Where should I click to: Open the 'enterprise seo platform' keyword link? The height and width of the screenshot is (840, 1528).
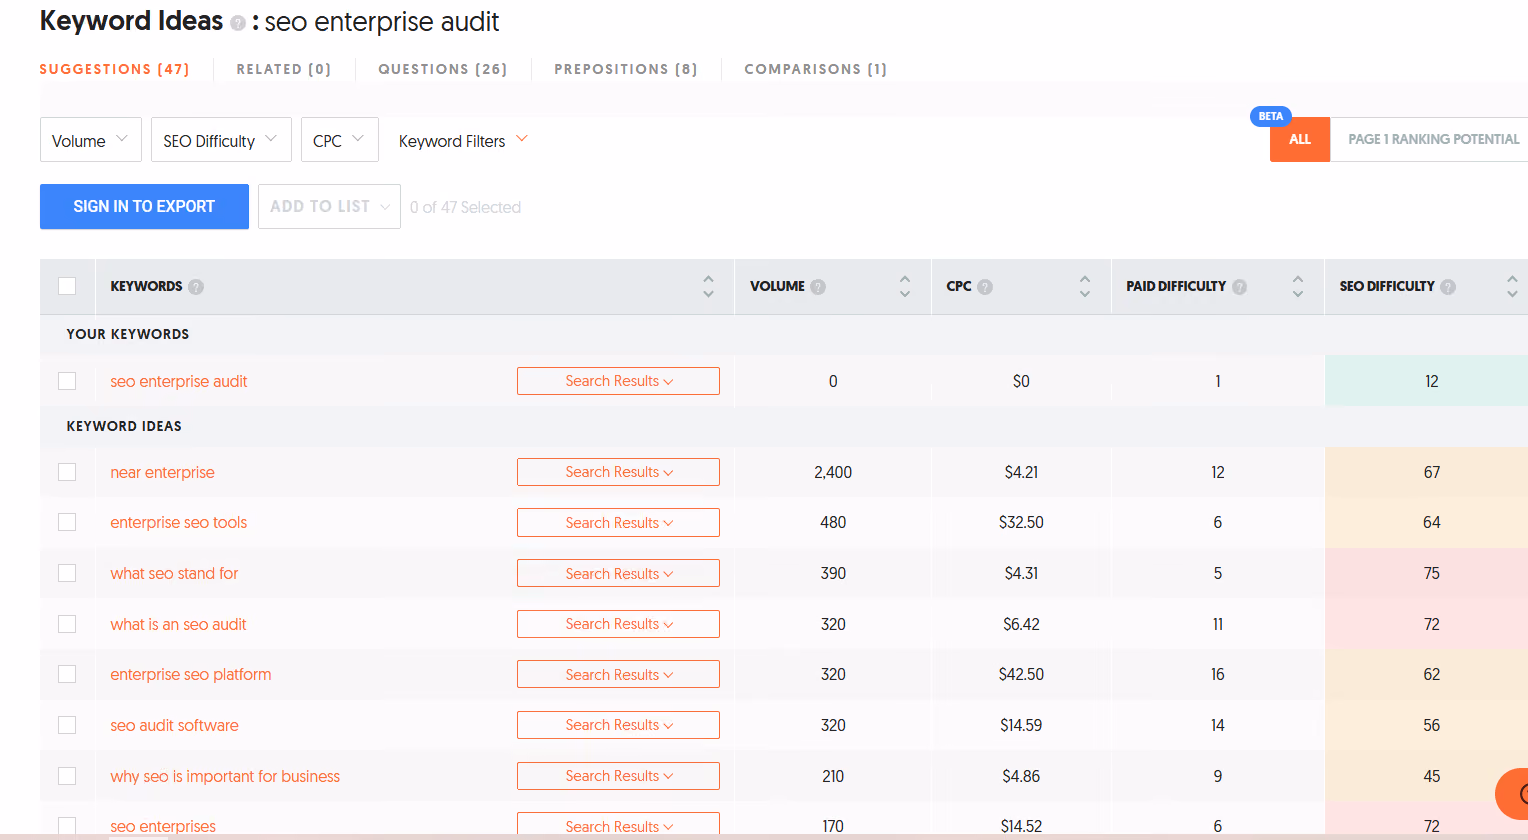point(190,674)
